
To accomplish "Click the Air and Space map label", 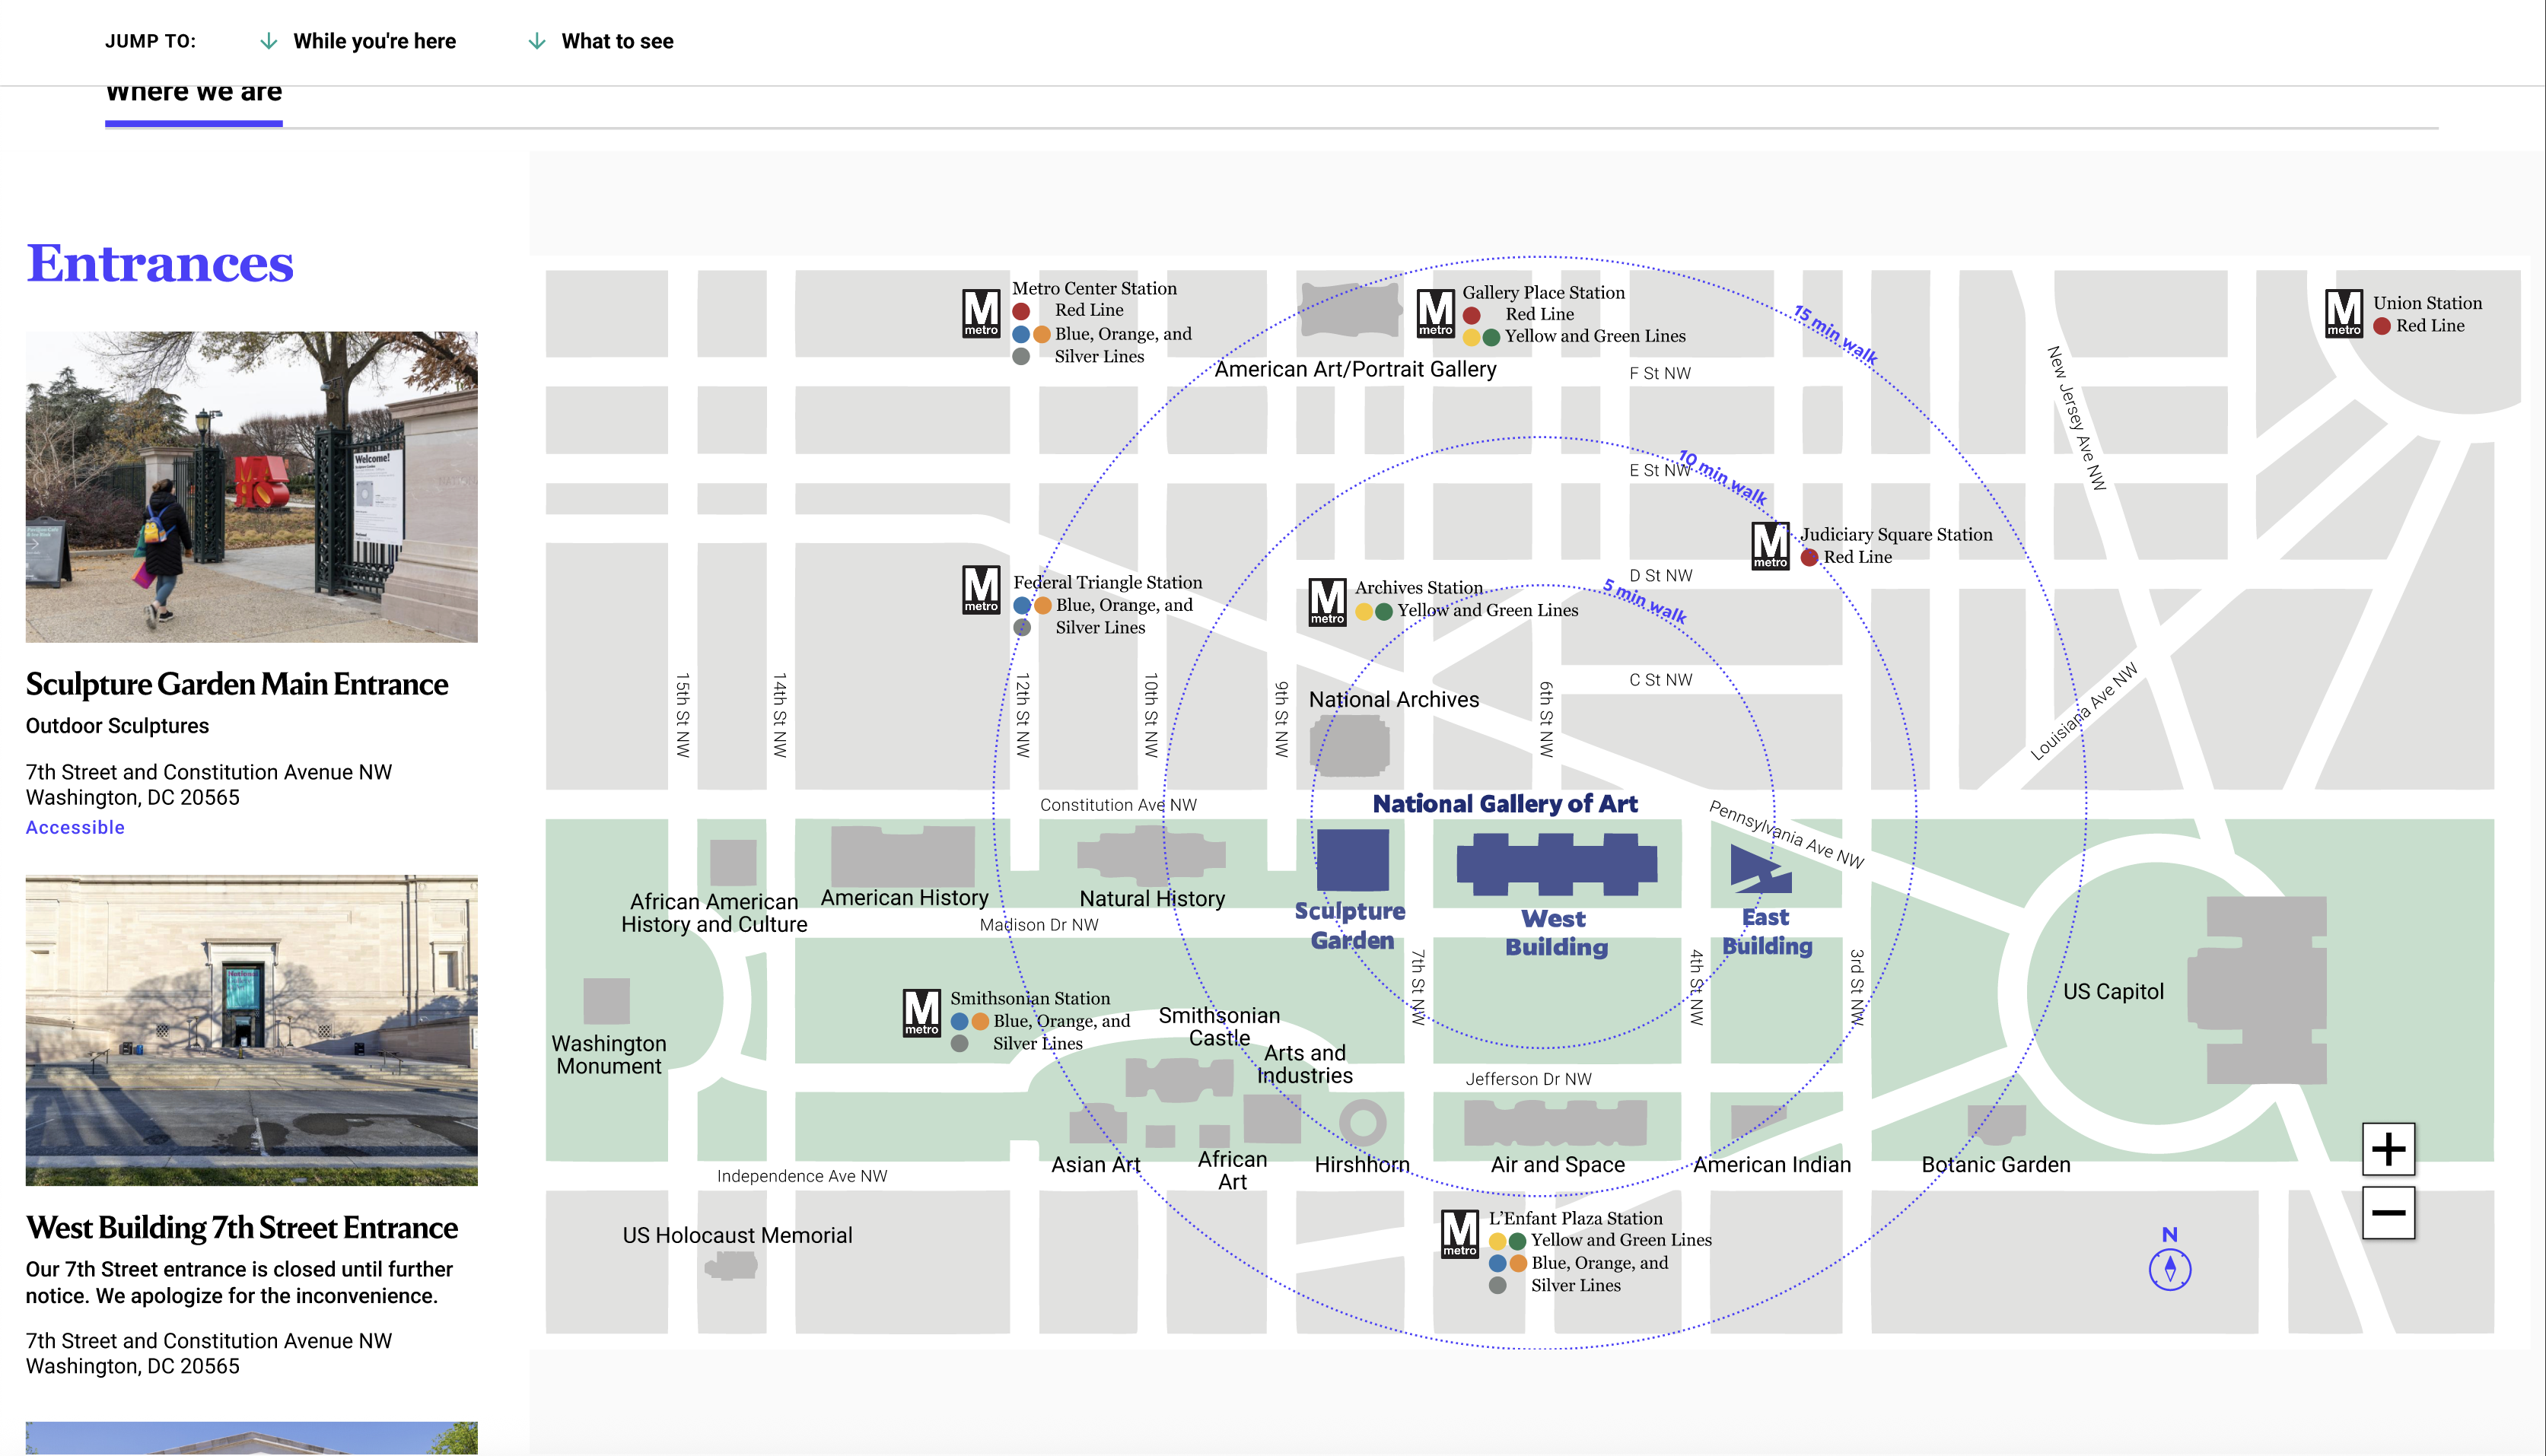I will 1557,1164.
